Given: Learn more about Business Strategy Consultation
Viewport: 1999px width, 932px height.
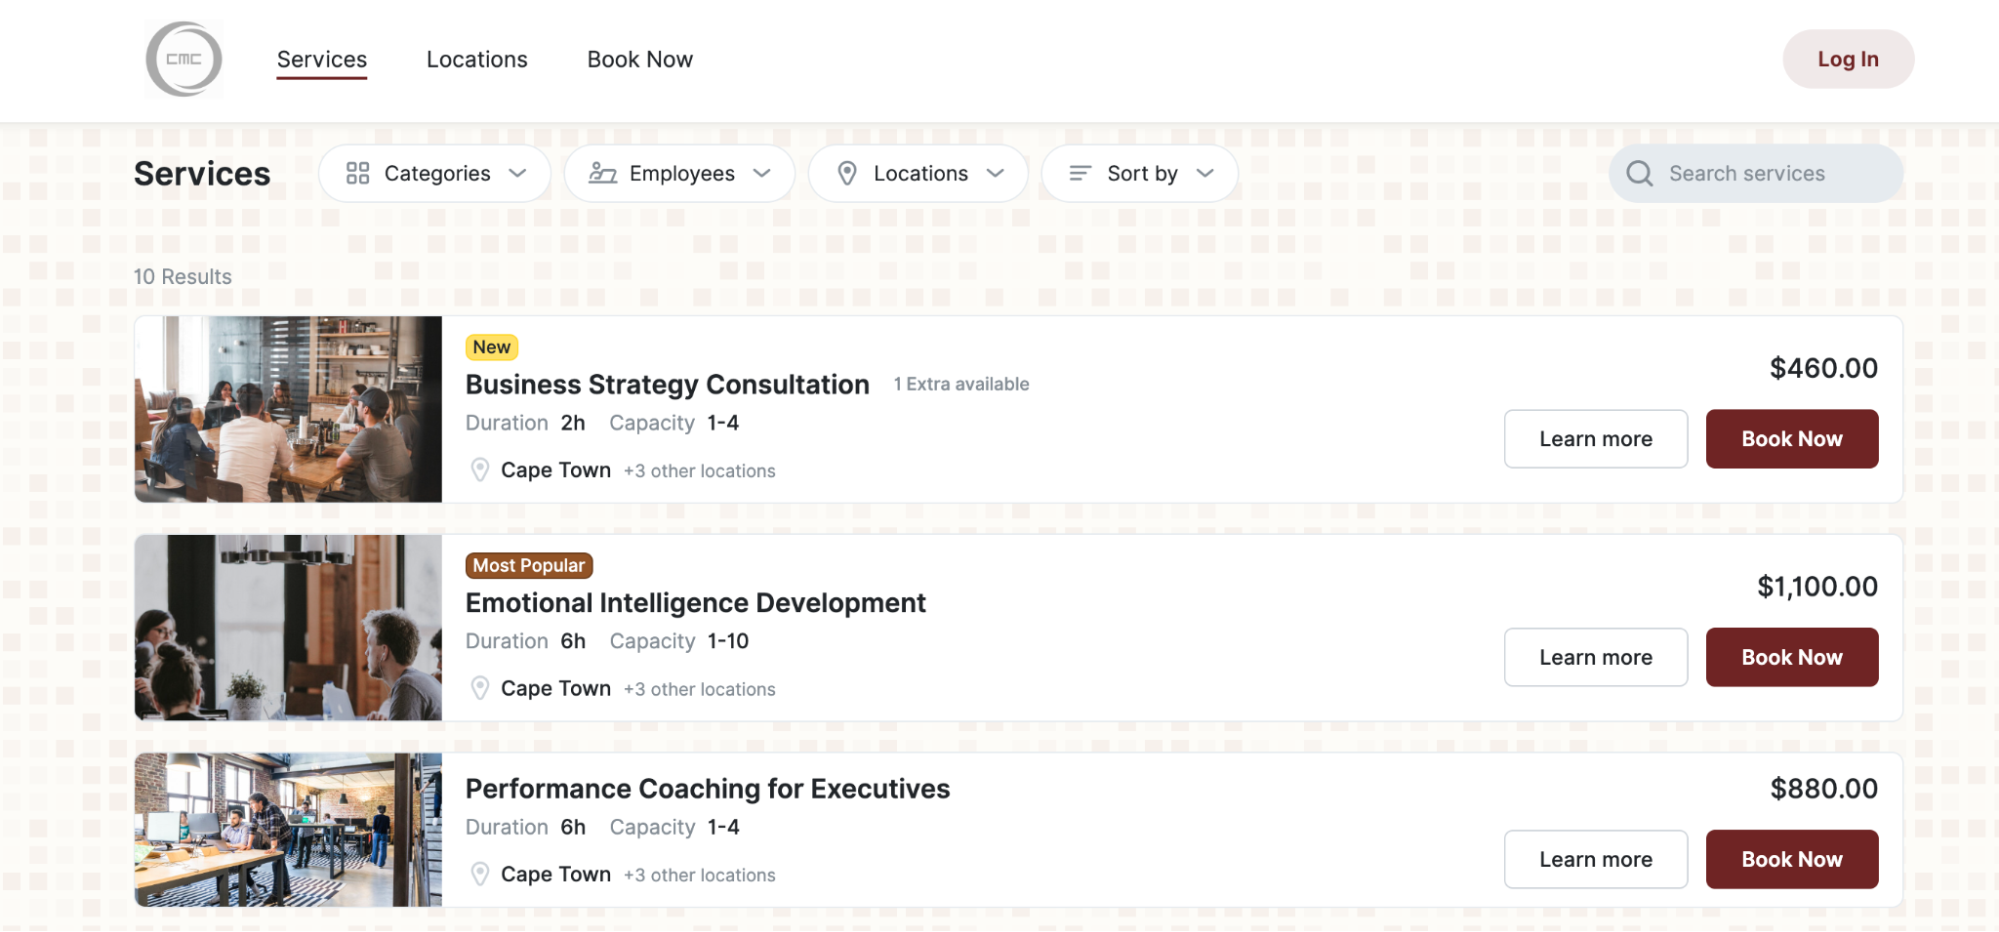Looking at the screenshot, I should (1596, 439).
